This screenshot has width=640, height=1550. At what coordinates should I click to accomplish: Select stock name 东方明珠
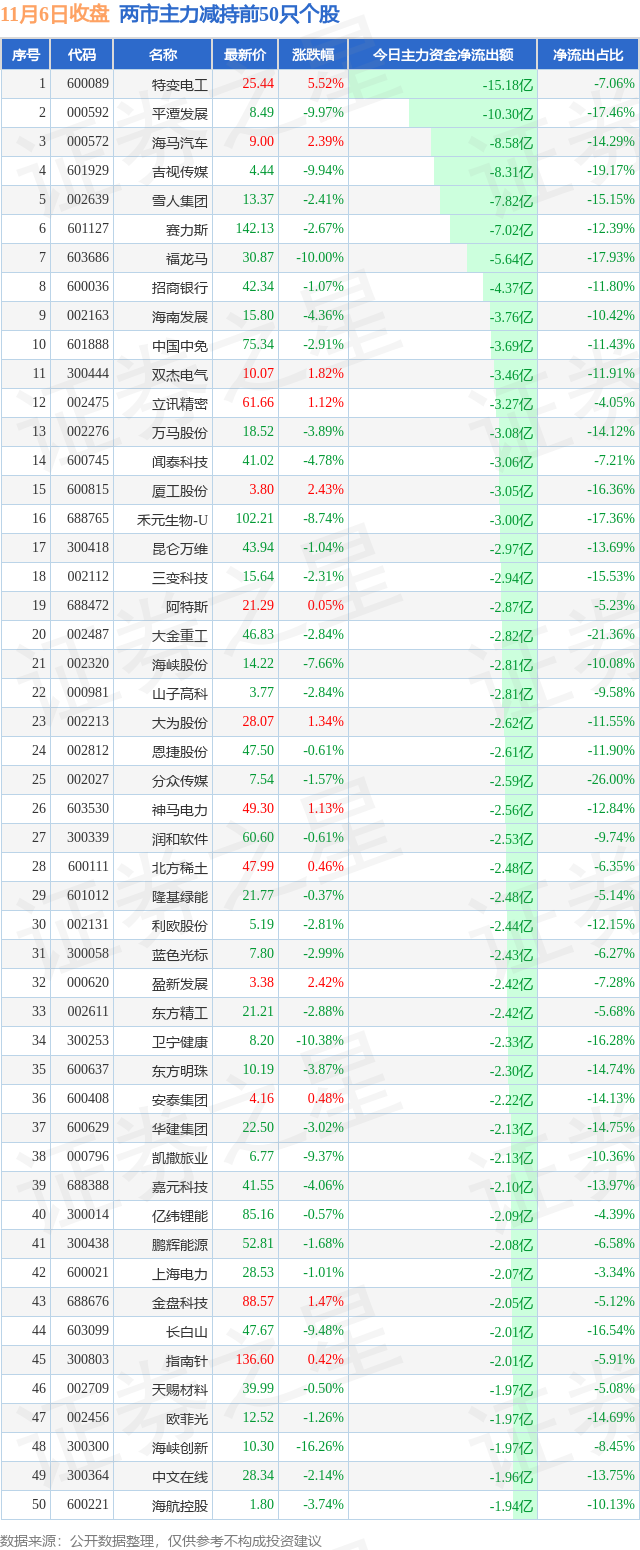click(x=180, y=1070)
